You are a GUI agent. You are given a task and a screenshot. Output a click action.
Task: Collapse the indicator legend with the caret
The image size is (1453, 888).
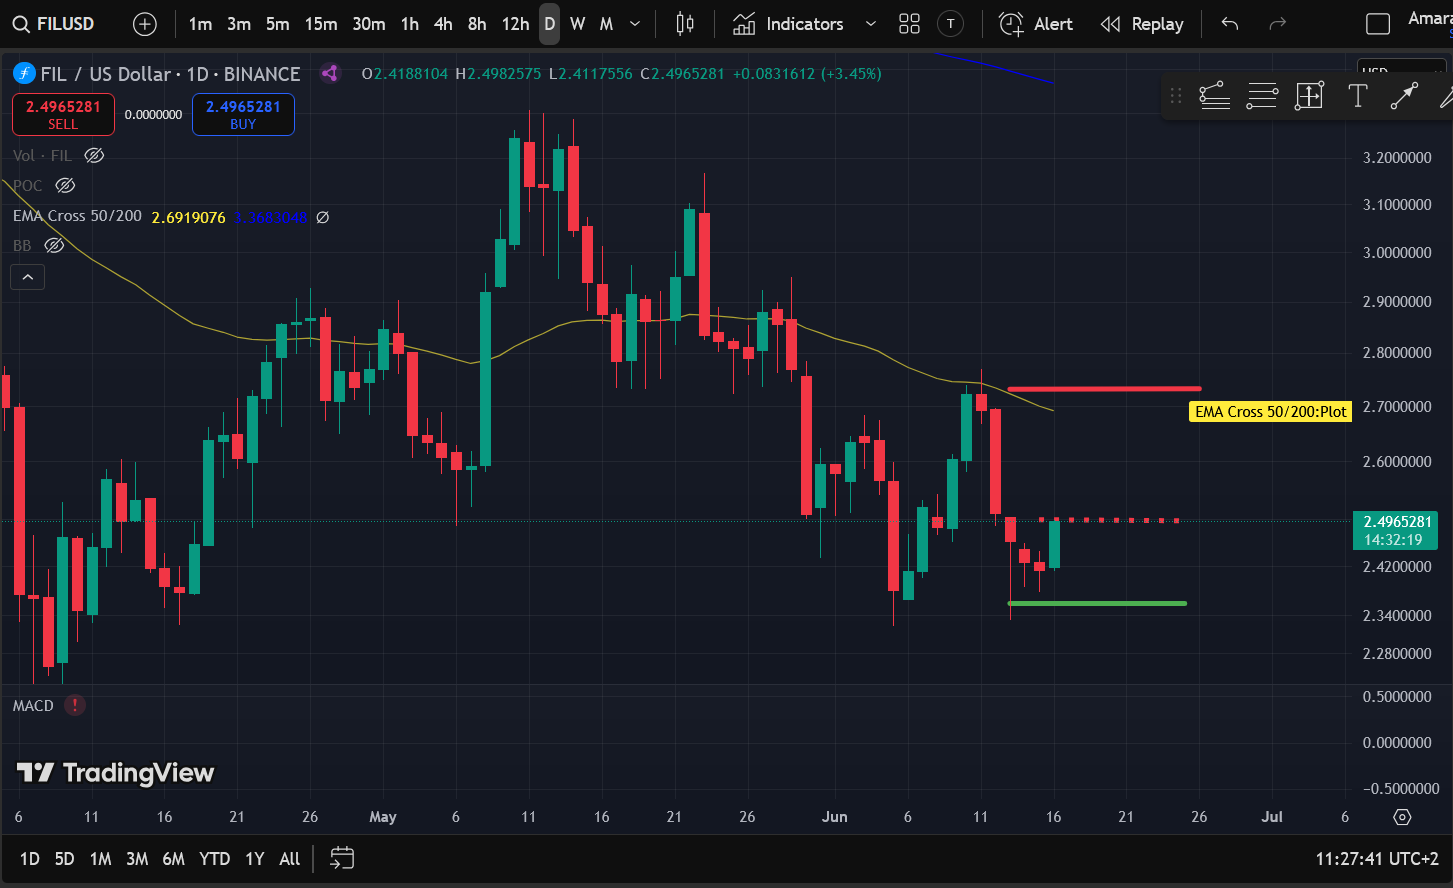coord(27,277)
